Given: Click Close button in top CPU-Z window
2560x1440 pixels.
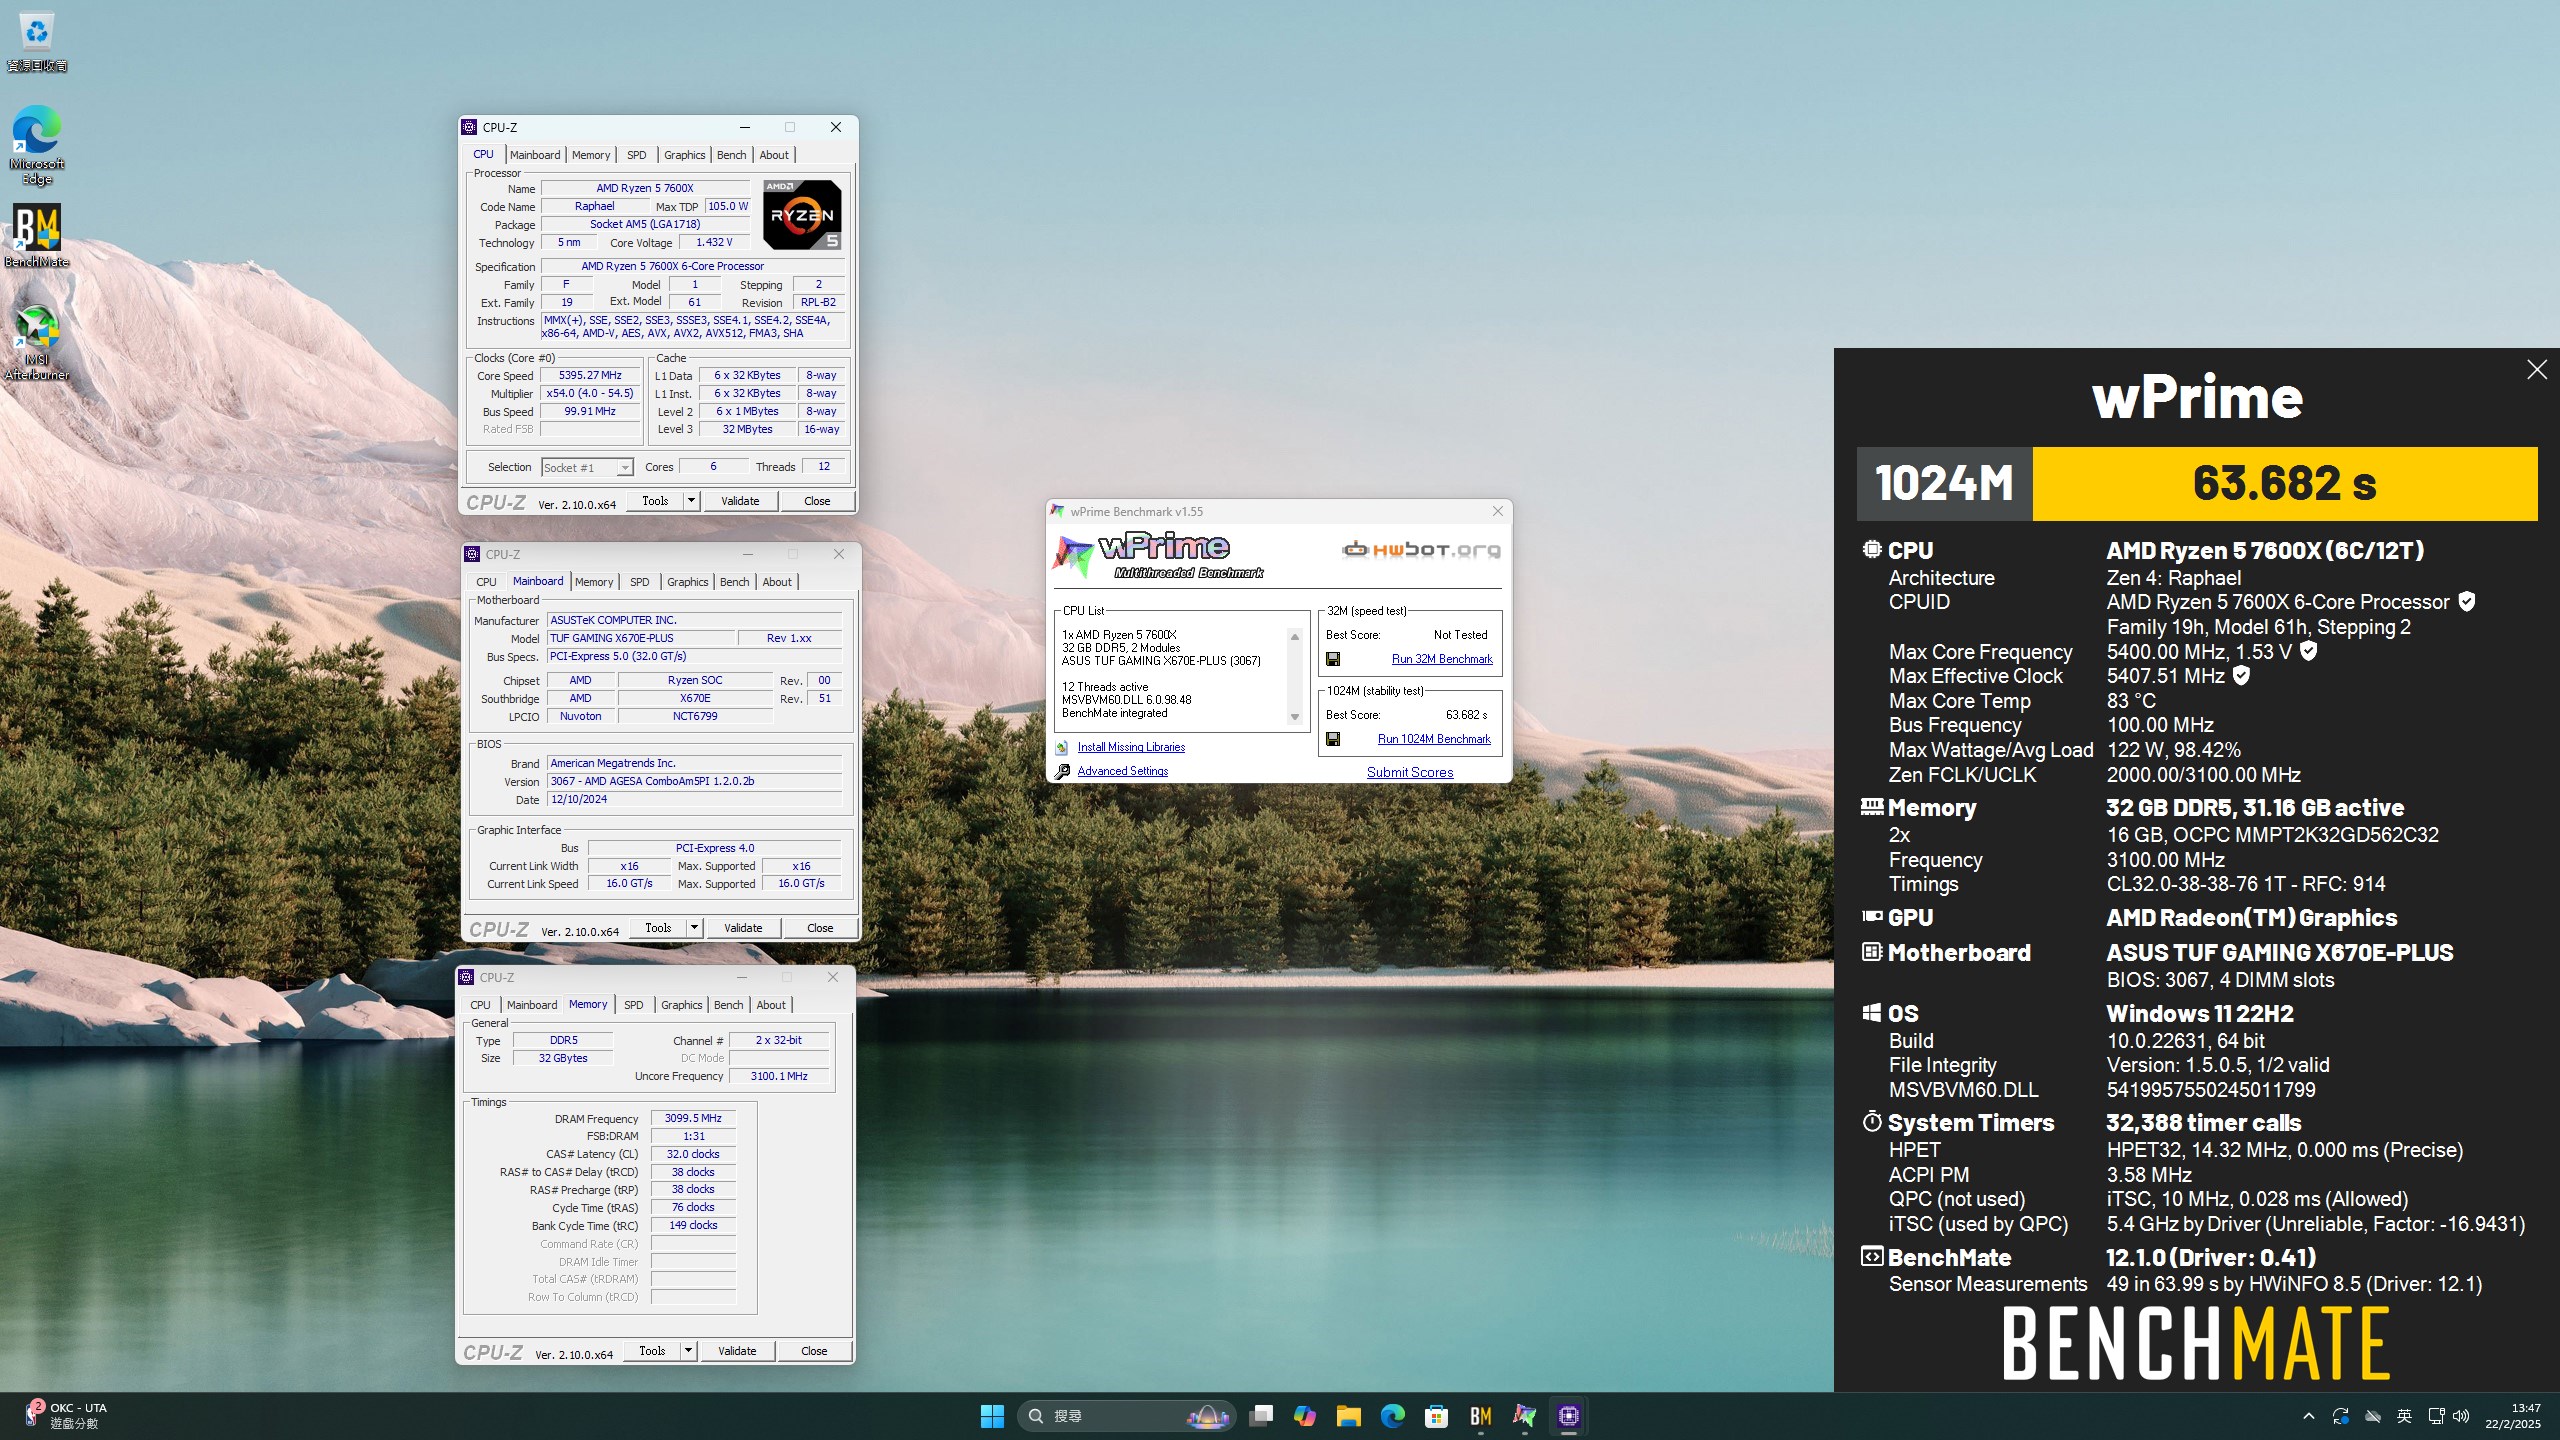Looking at the screenshot, I should click(x=817, y=501).
